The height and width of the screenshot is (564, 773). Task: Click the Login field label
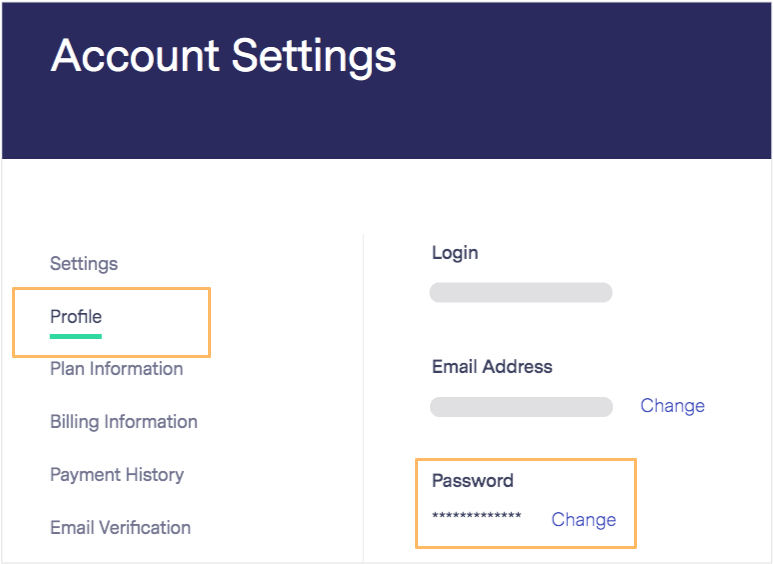point(455,253)
